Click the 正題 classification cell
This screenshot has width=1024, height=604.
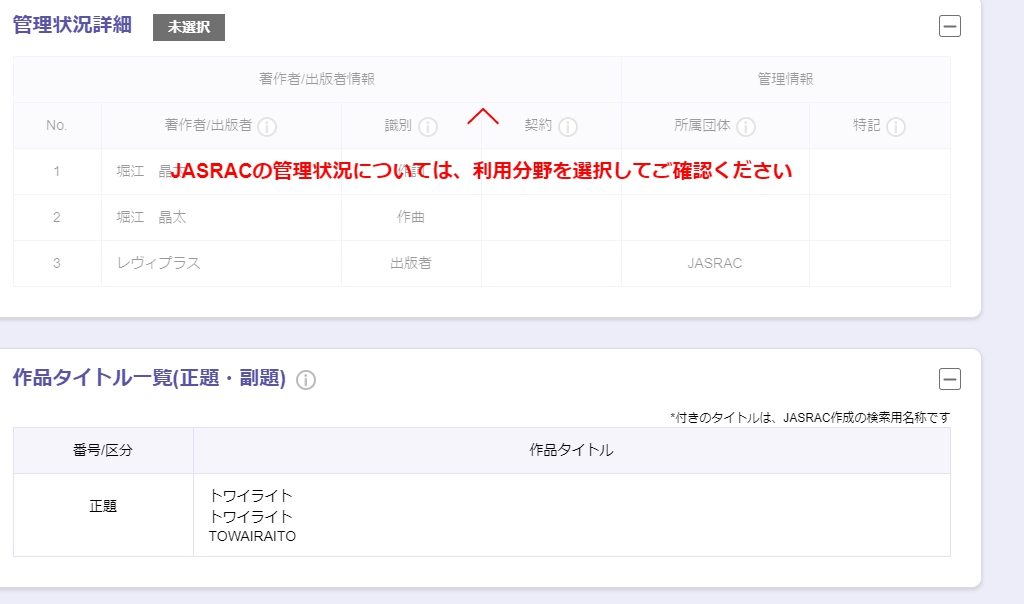103,506
